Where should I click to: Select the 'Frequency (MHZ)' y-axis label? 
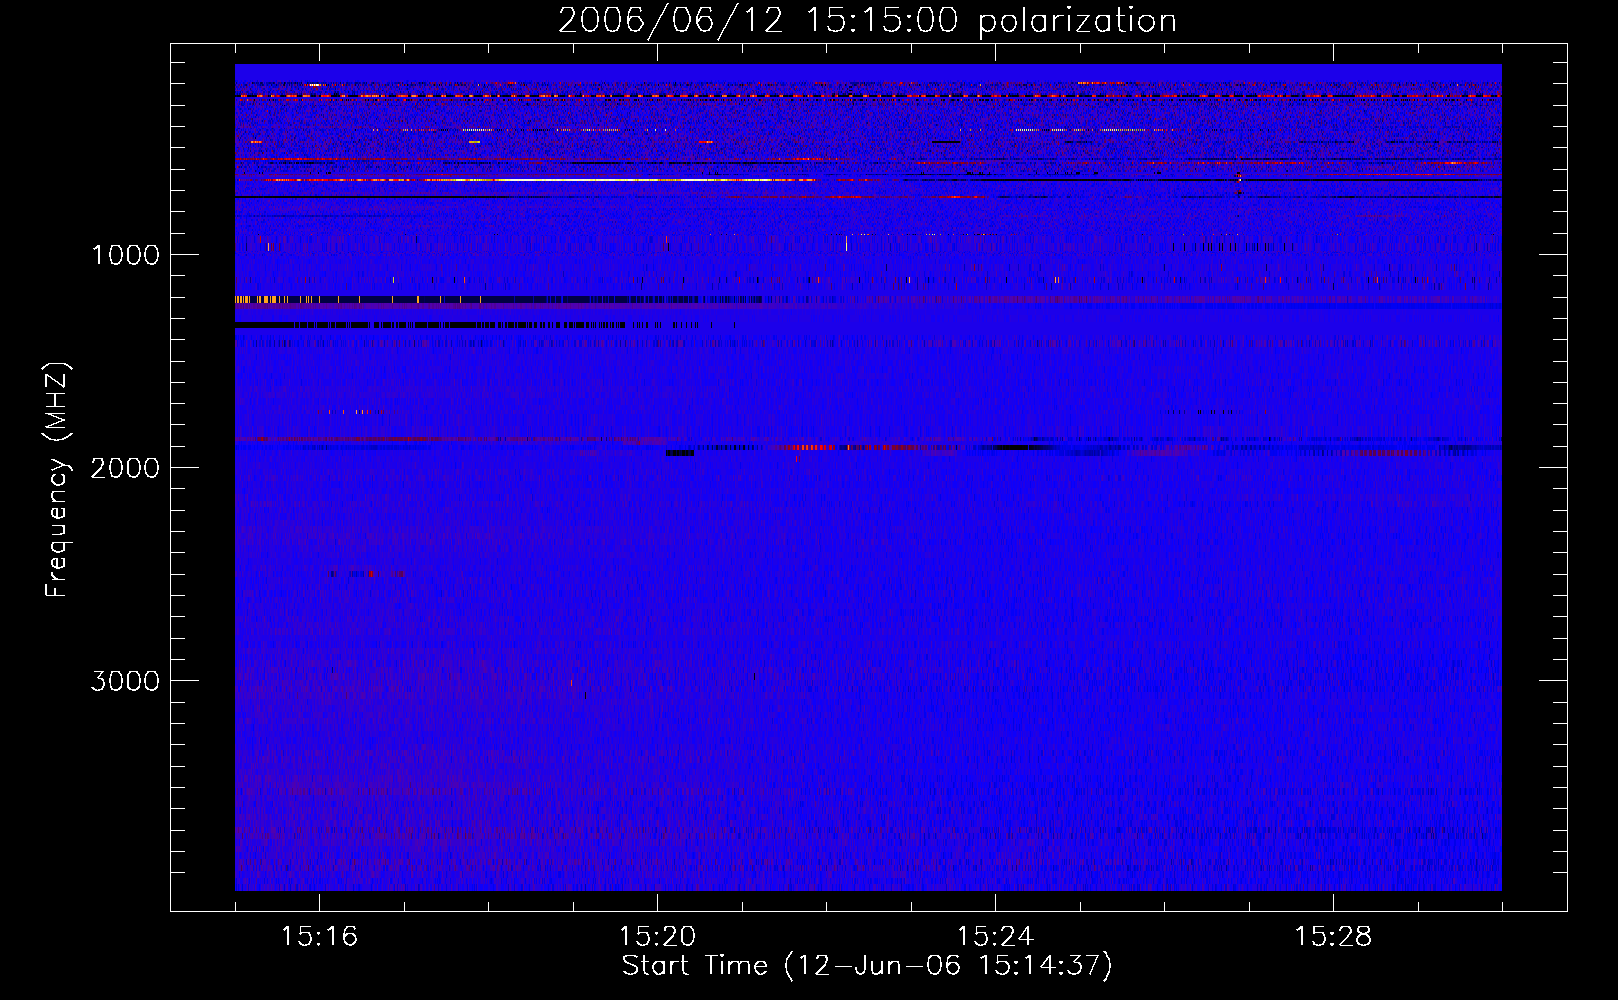58,481
